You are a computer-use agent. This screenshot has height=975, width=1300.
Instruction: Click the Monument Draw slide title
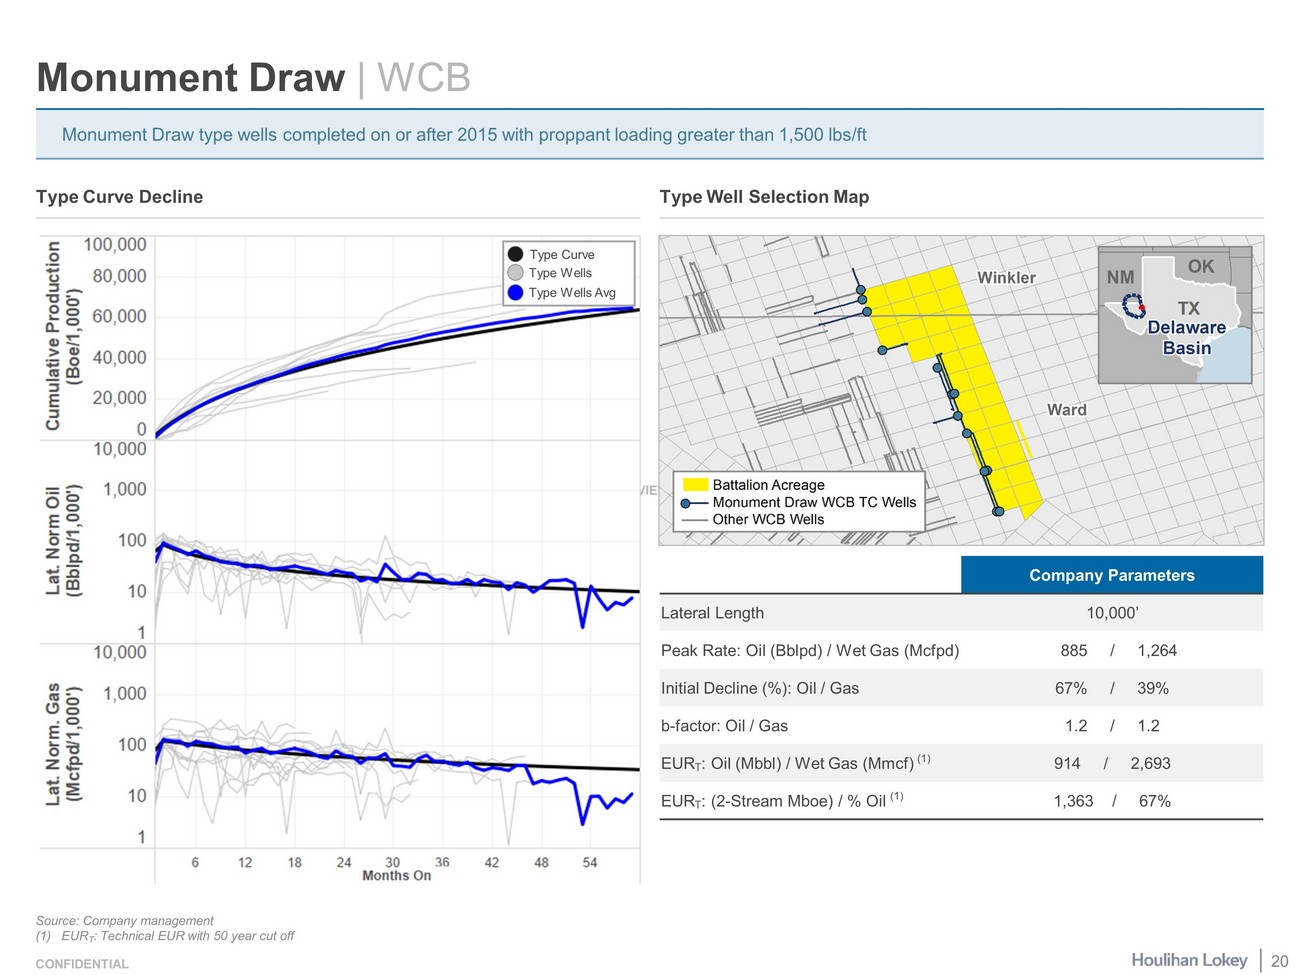[190, 78]
